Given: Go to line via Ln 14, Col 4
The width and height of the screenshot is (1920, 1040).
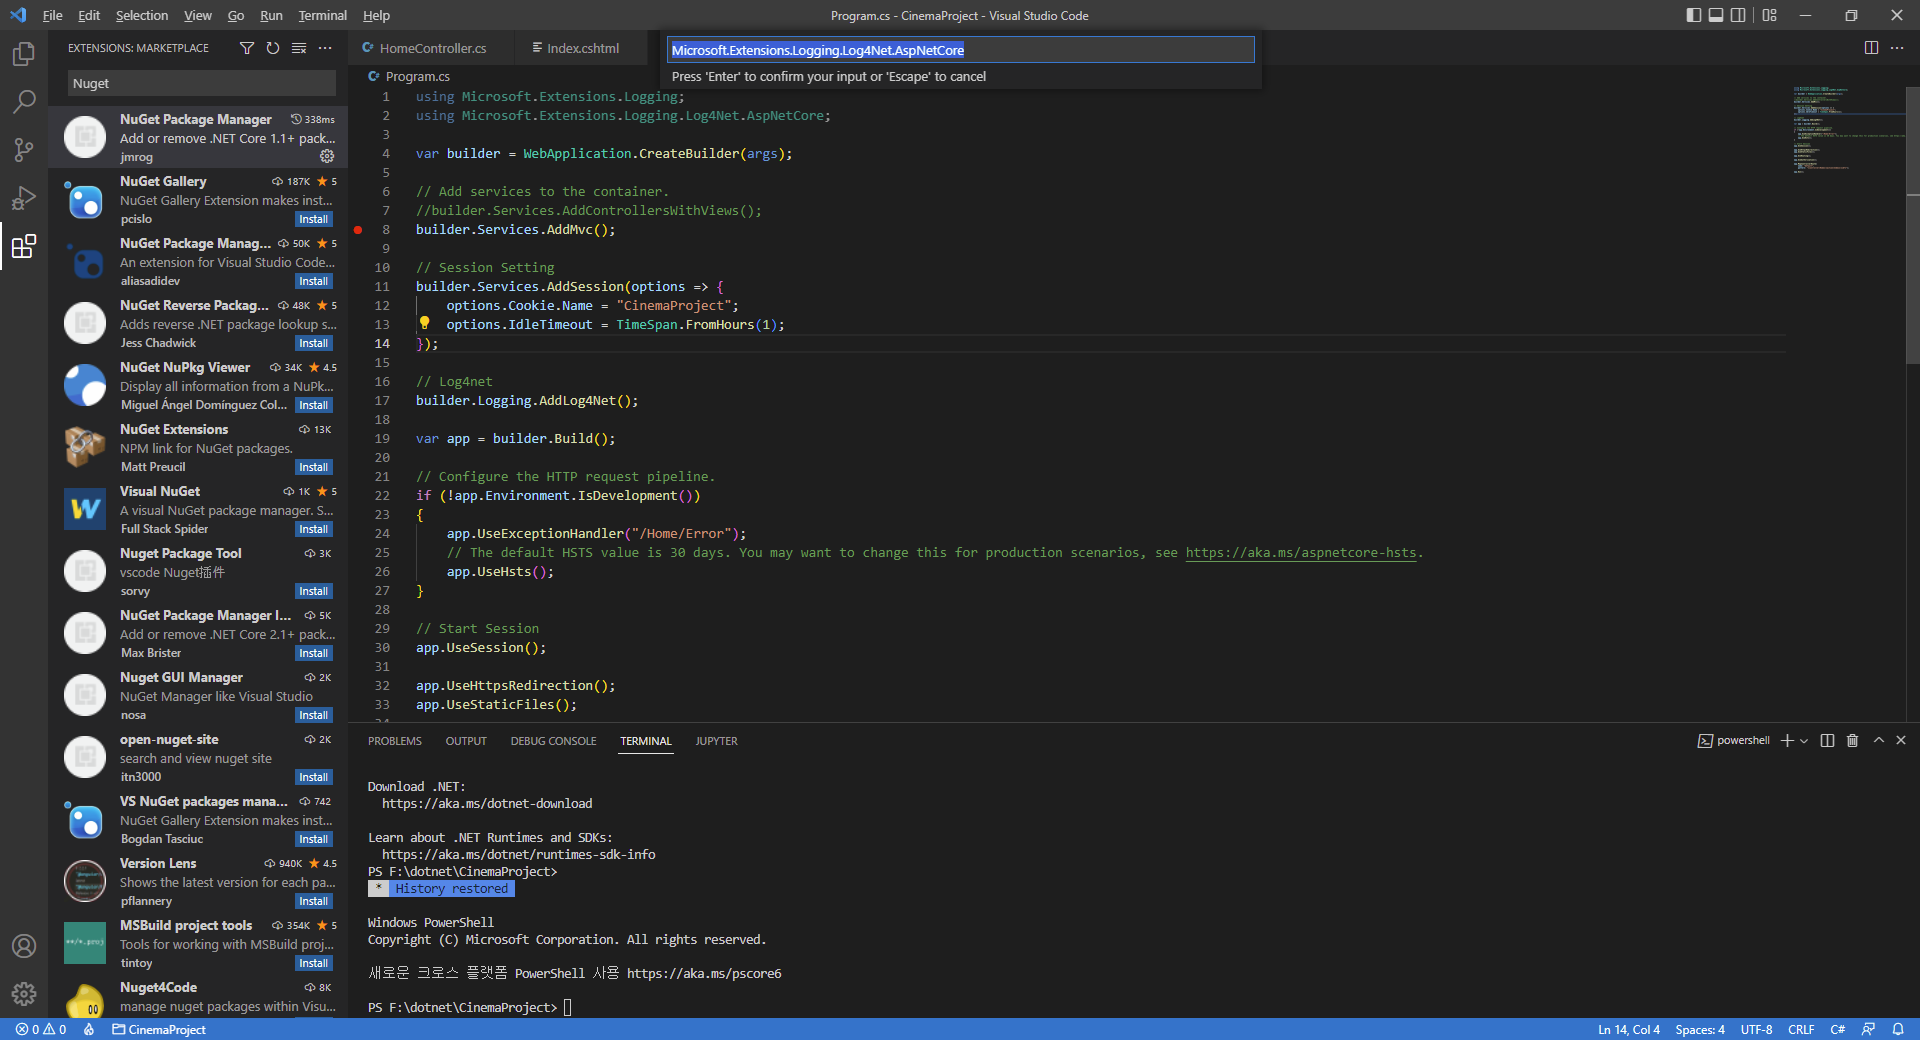Looking at the screenshot, I should point(1628,1029).
